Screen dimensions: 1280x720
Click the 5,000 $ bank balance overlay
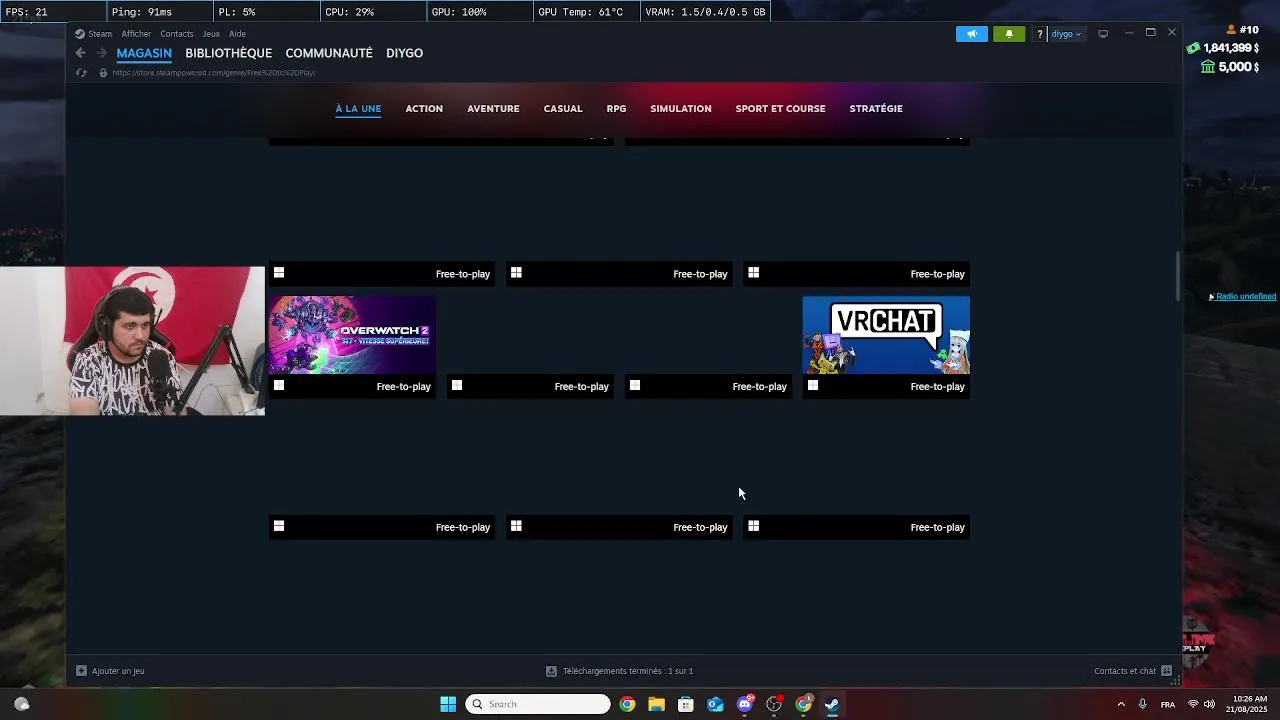1229,67
